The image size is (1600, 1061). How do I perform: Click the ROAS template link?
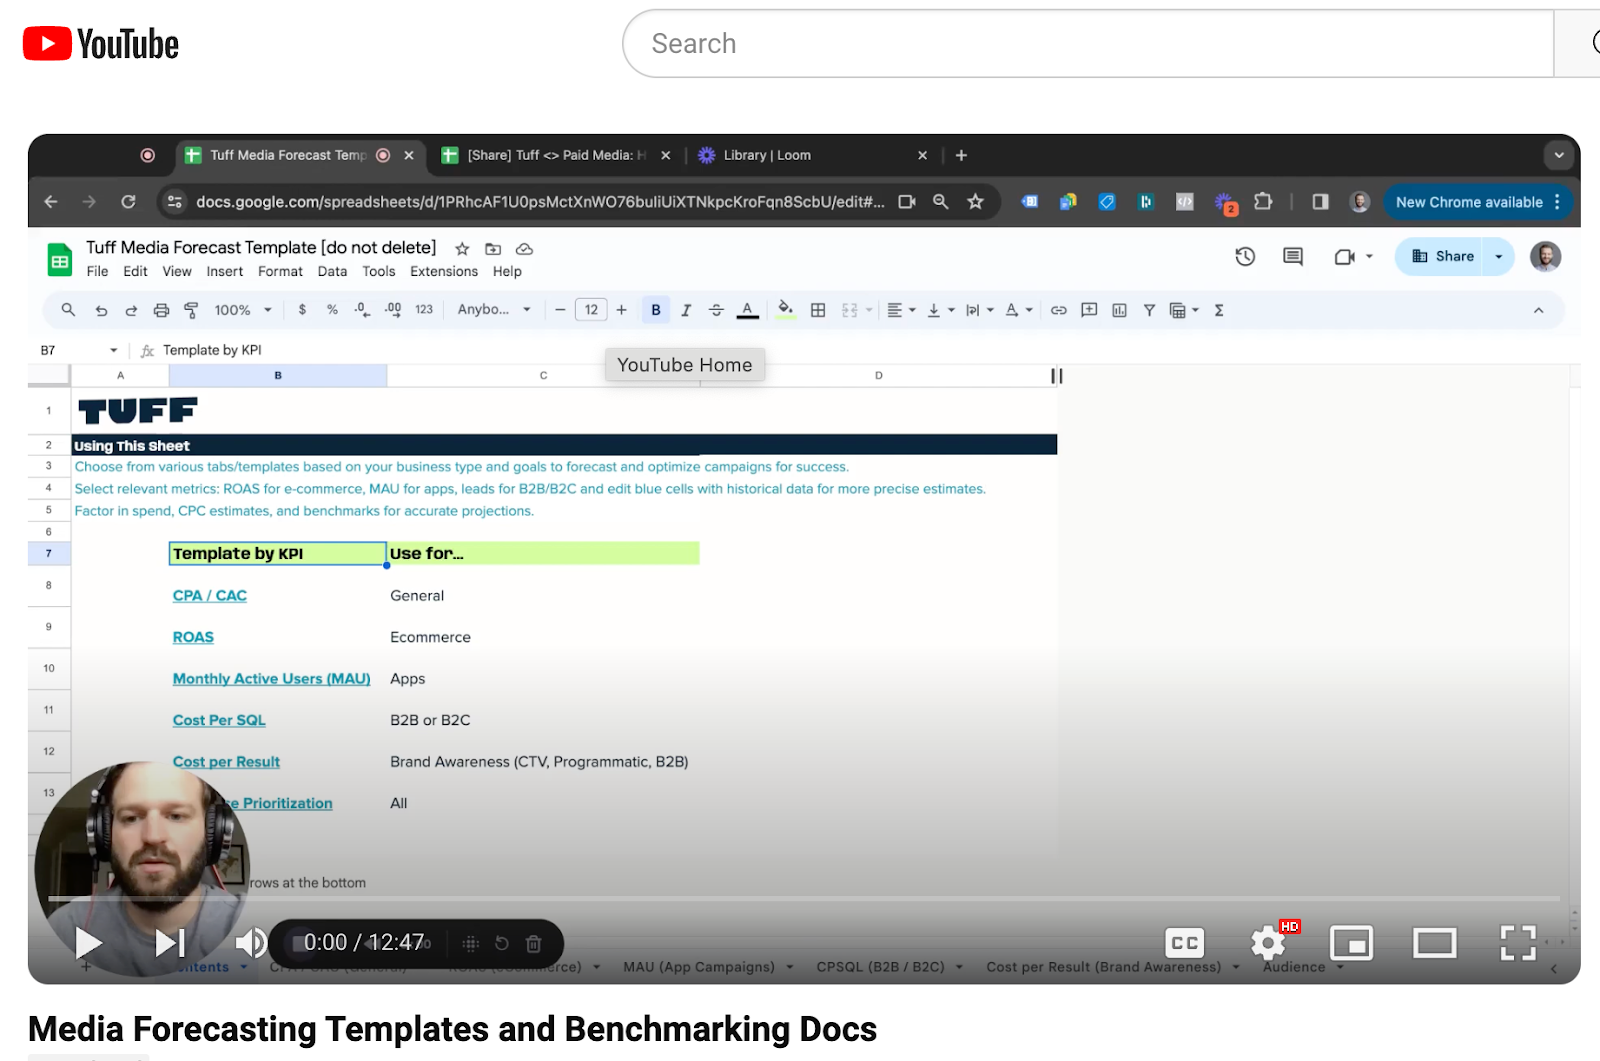click(193, 637)
